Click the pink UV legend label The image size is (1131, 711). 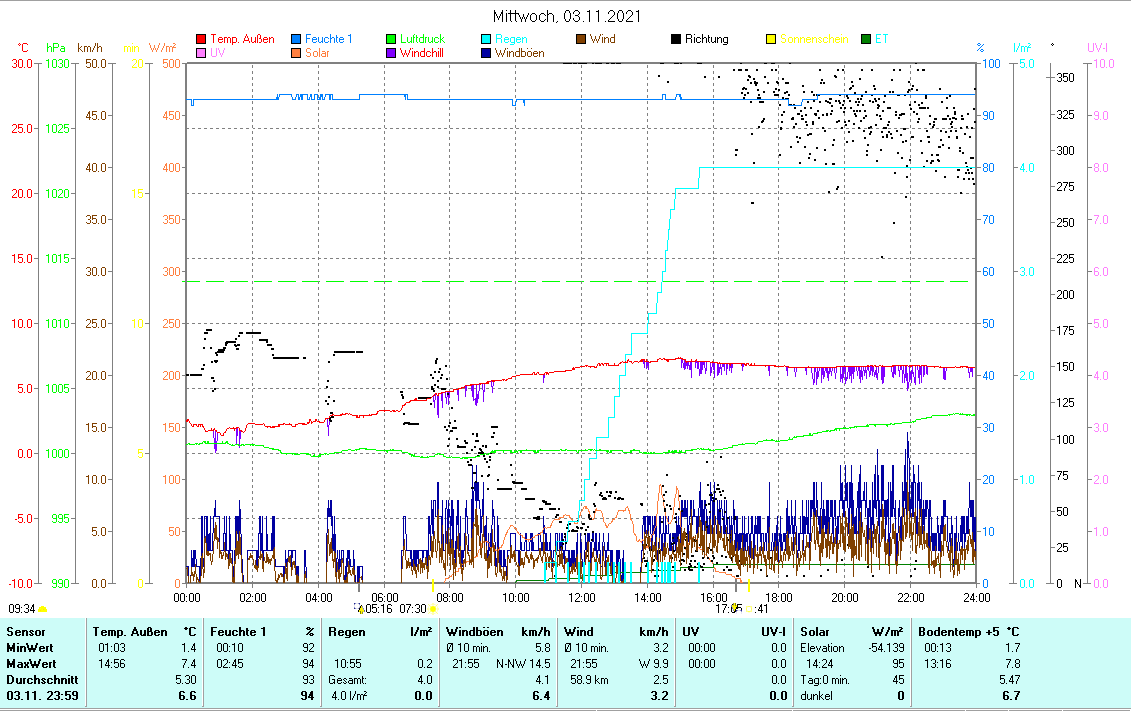point(218,54)
